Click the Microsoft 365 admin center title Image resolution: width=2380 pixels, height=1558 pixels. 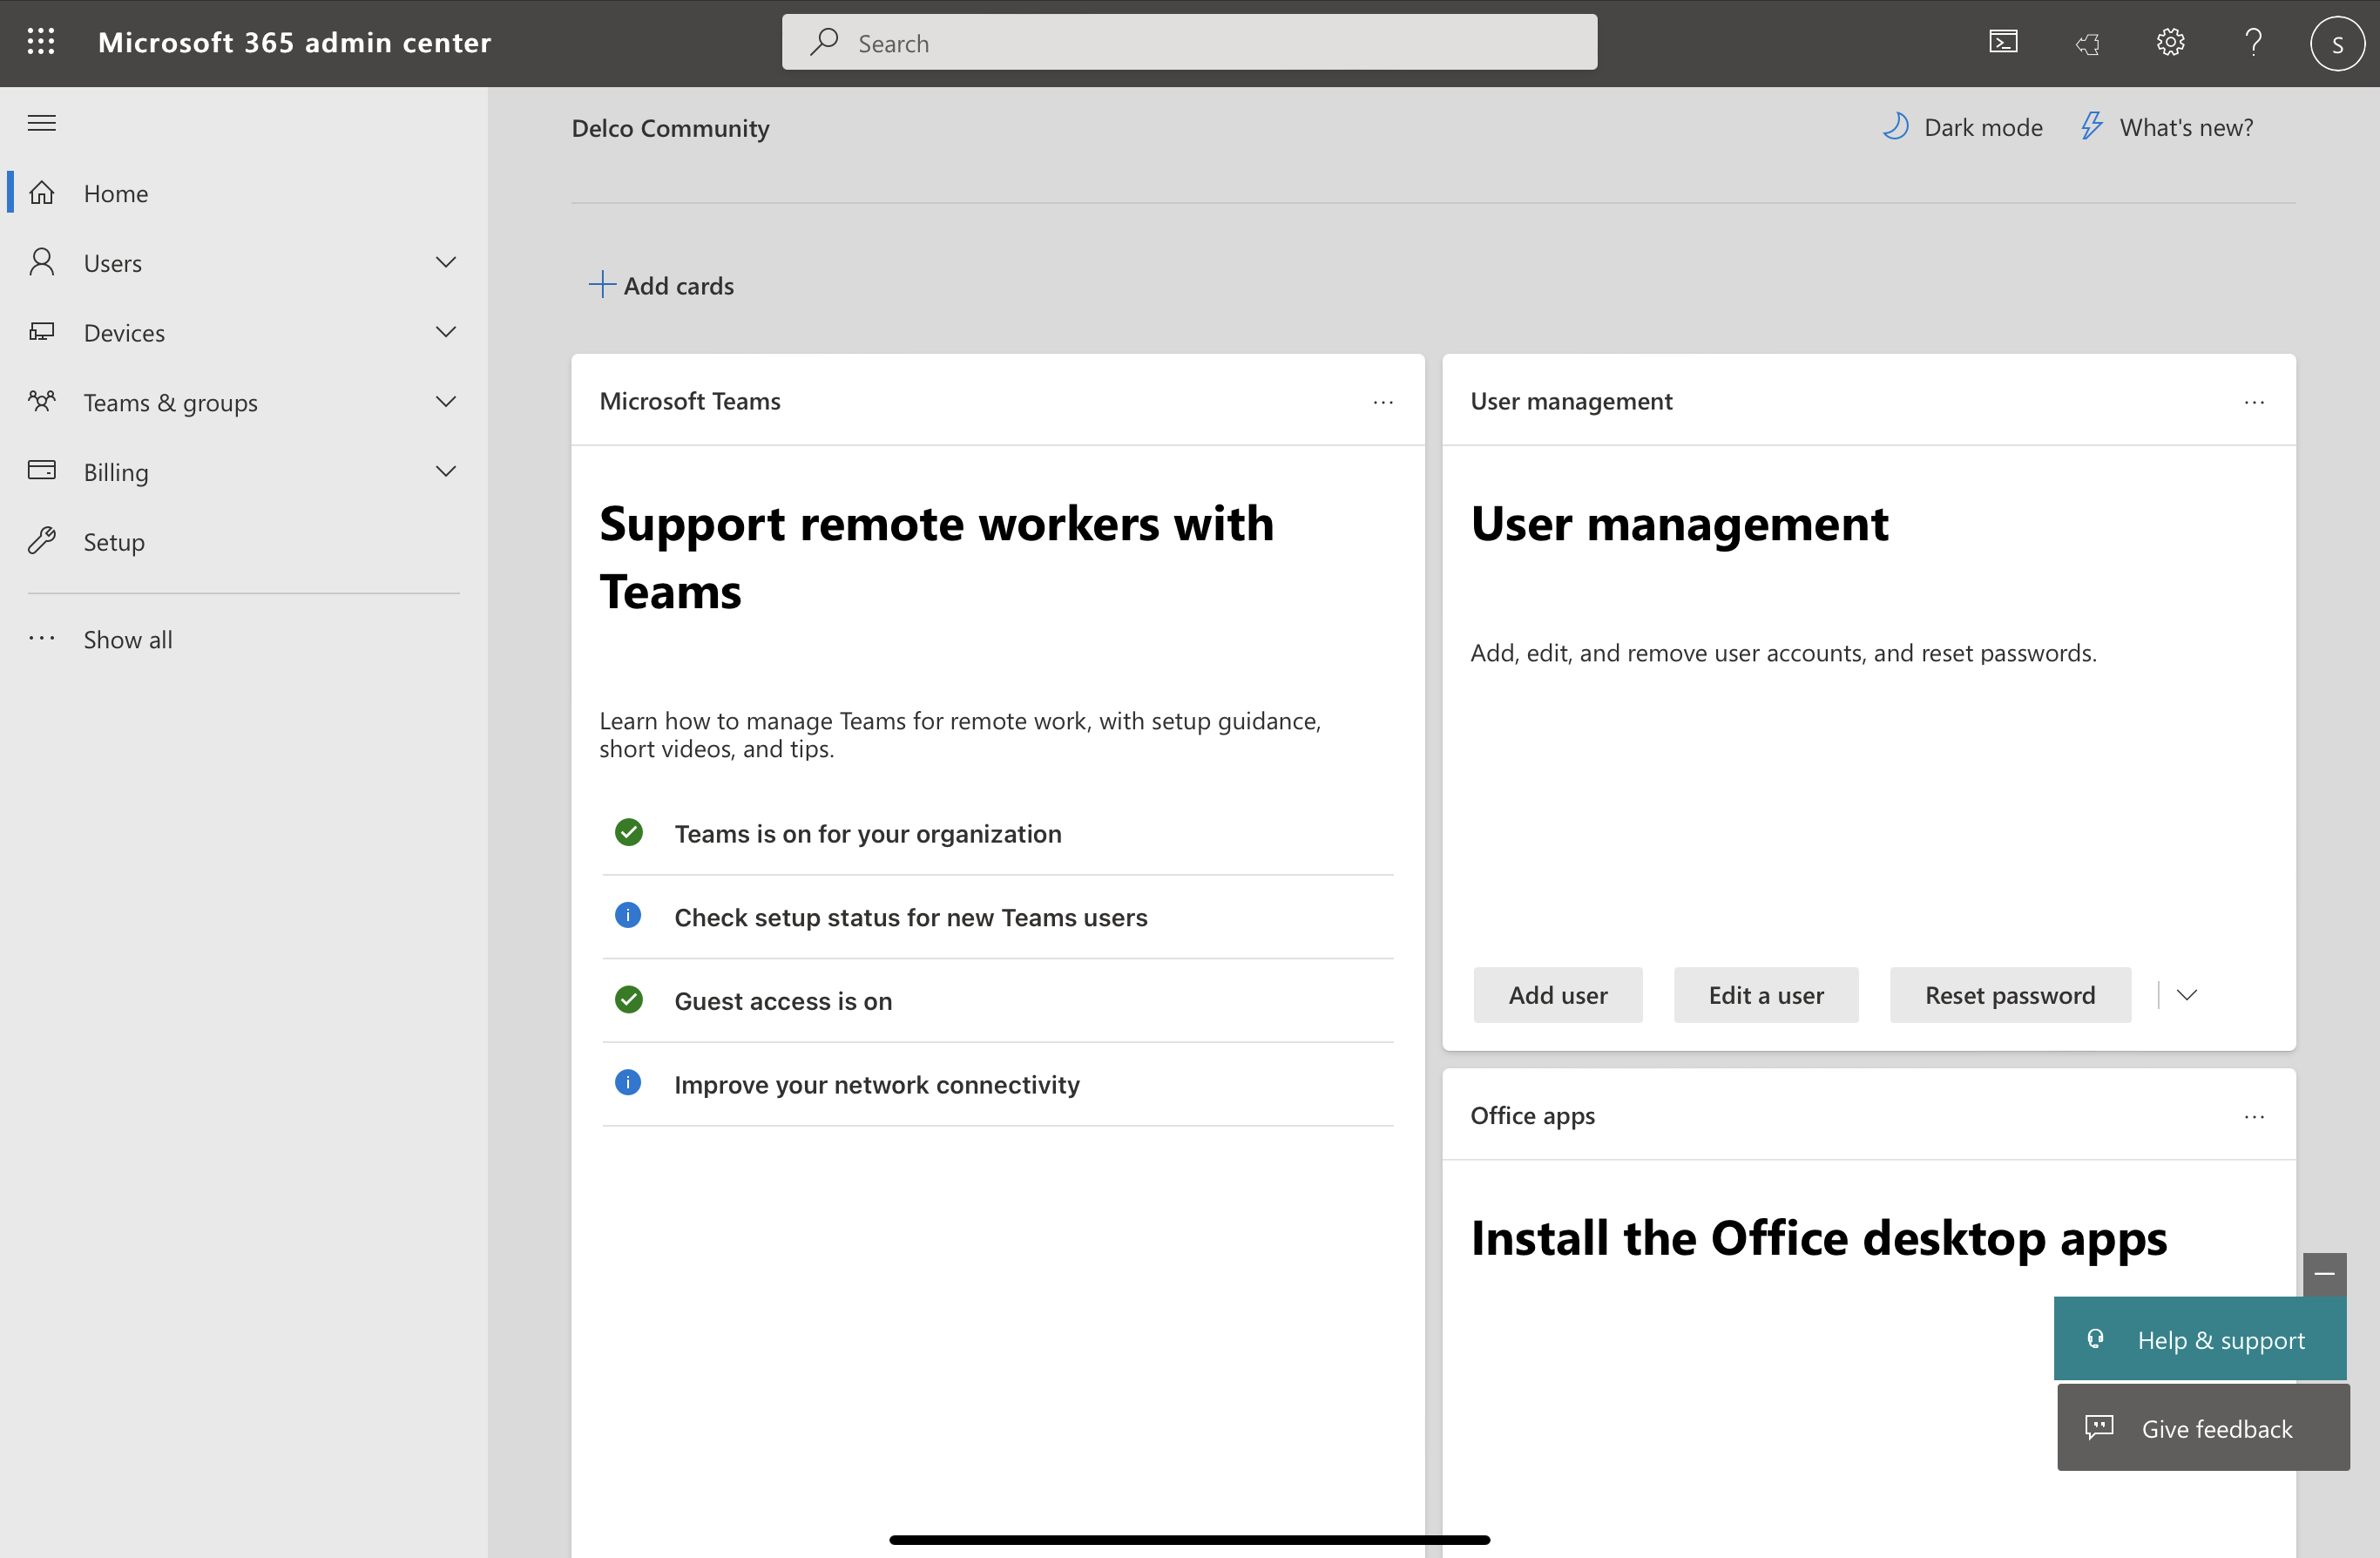coord(295,42)
